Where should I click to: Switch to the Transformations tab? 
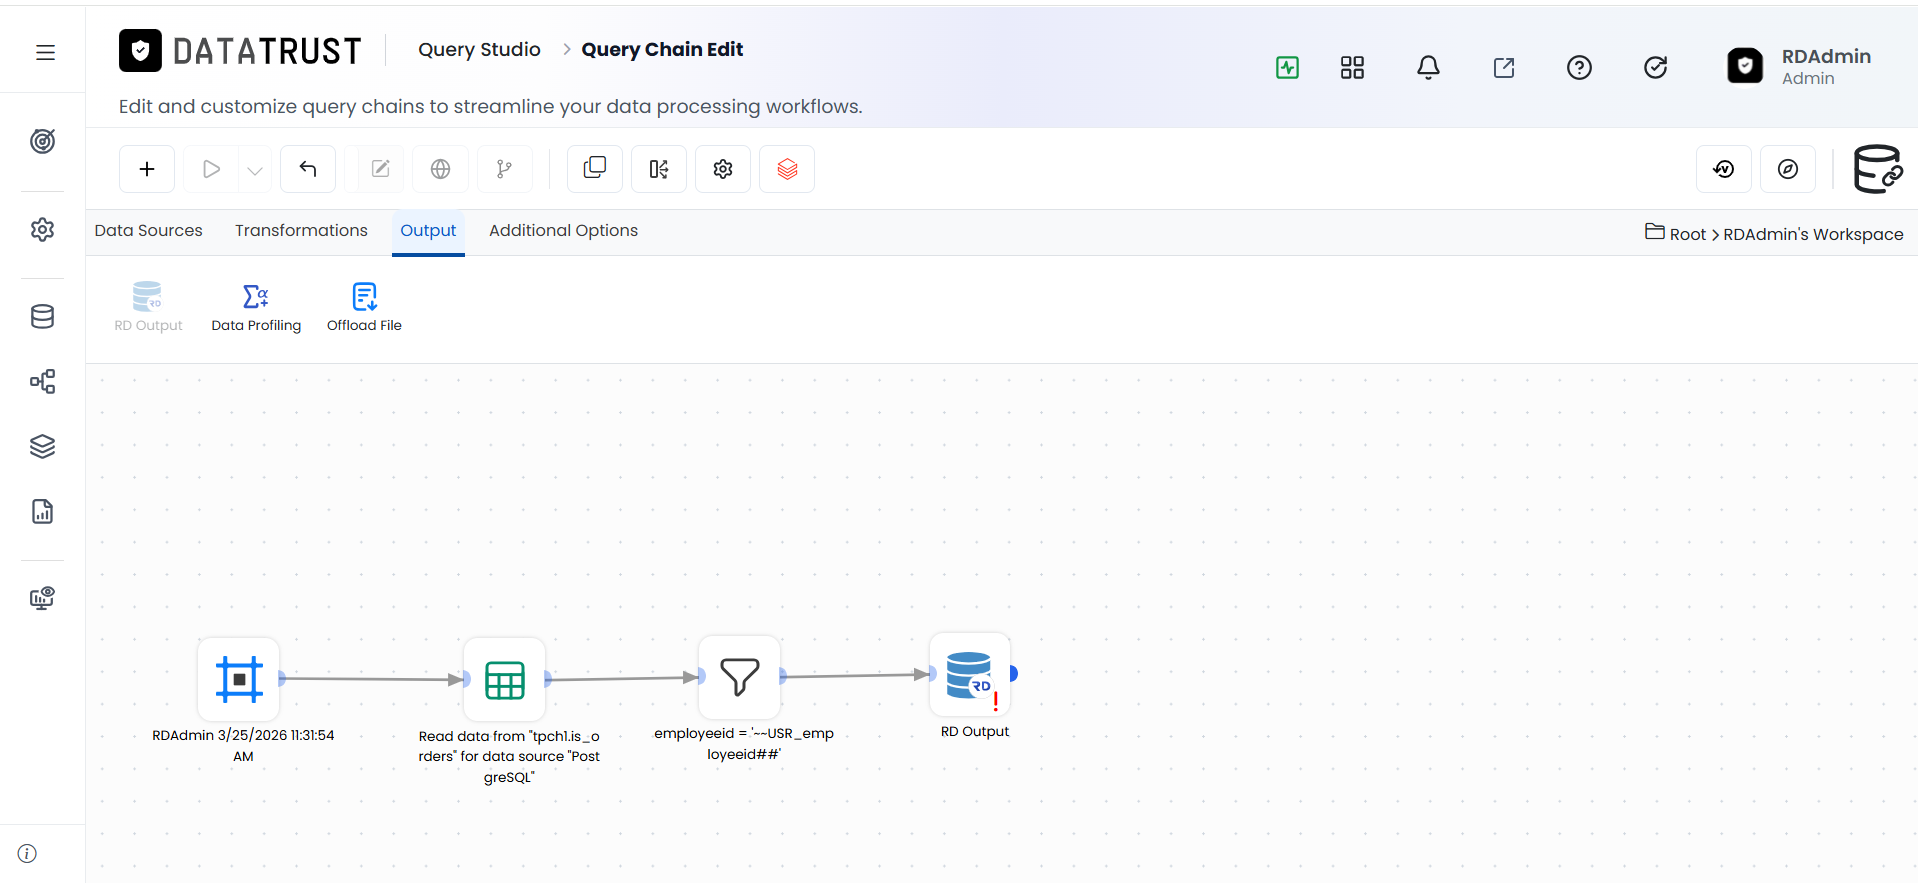pyautogui.click(x=301, y=230)
